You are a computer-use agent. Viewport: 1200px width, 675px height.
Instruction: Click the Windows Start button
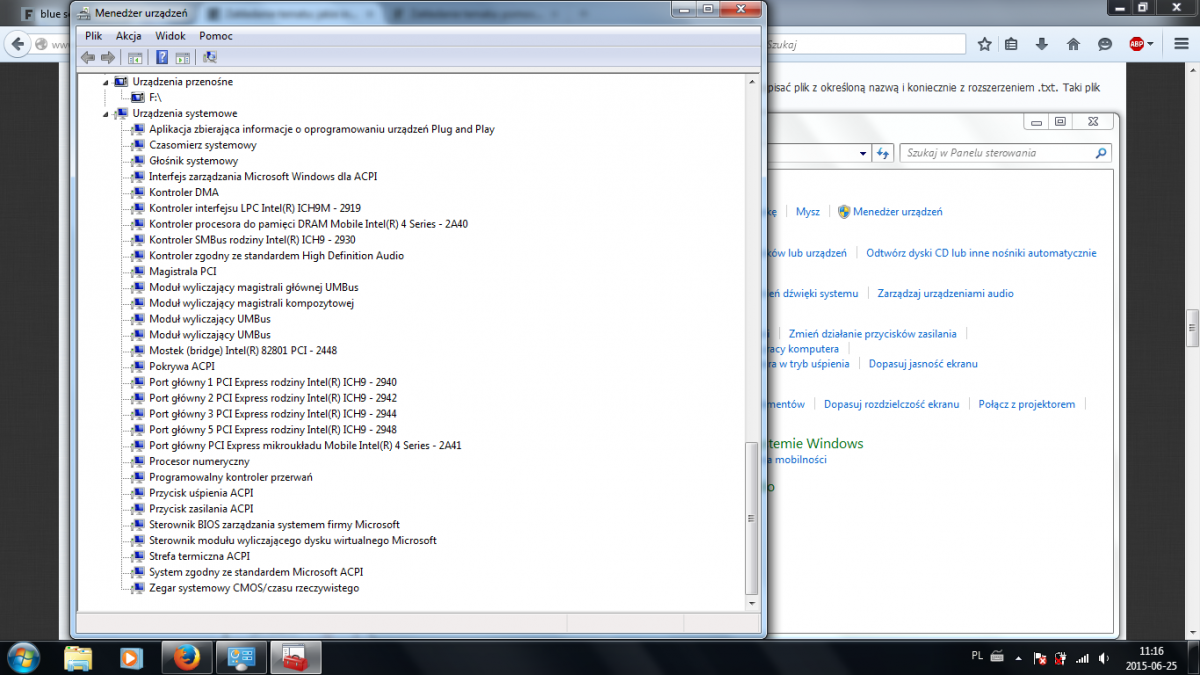click(x=22, y=657)
